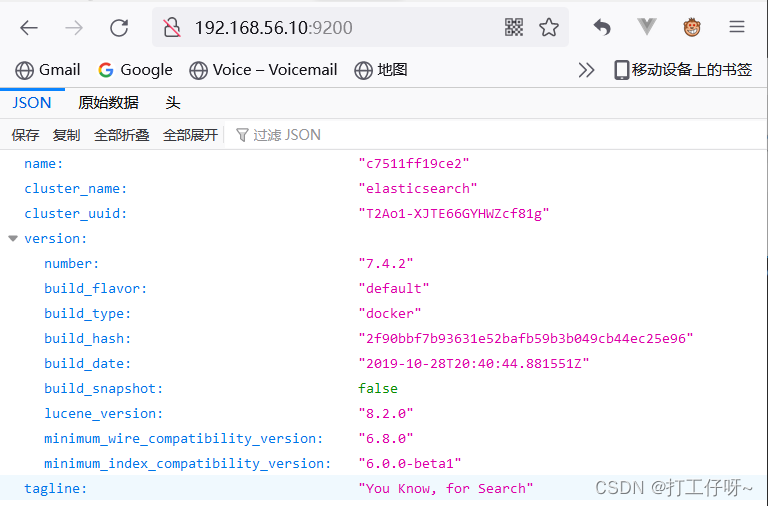Viewport: 768px width, 506px height.
Task: Open the insecure connection lock icon
Action: (171, 27)
